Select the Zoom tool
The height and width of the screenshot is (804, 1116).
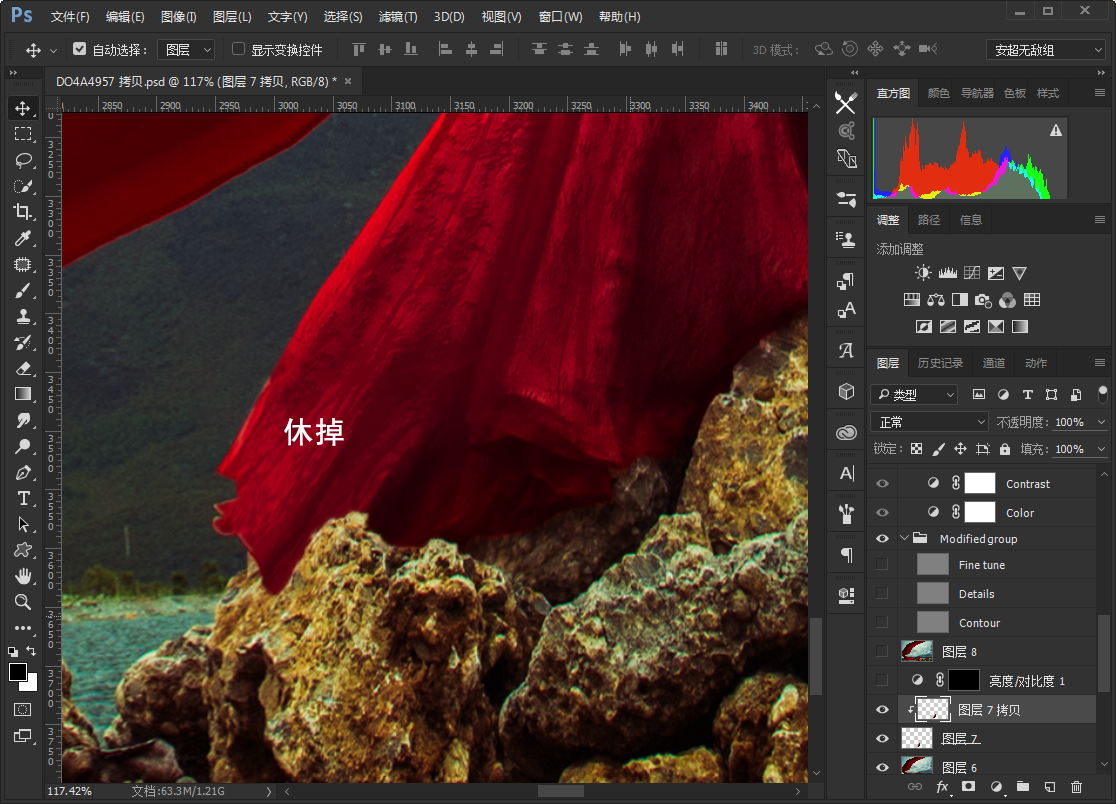(23, 602)
